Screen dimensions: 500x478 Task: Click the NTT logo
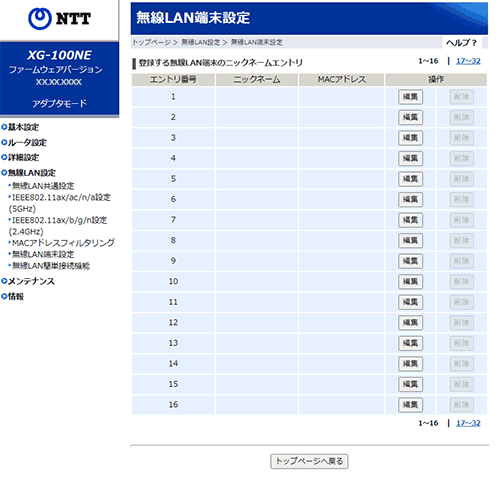point(59,19)
